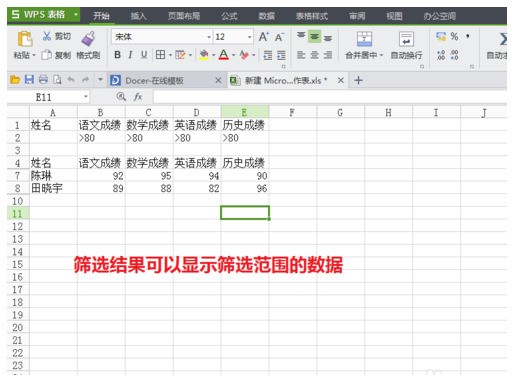
Task: Align text left
Action: pyautogui.click(x=301, y=55)
